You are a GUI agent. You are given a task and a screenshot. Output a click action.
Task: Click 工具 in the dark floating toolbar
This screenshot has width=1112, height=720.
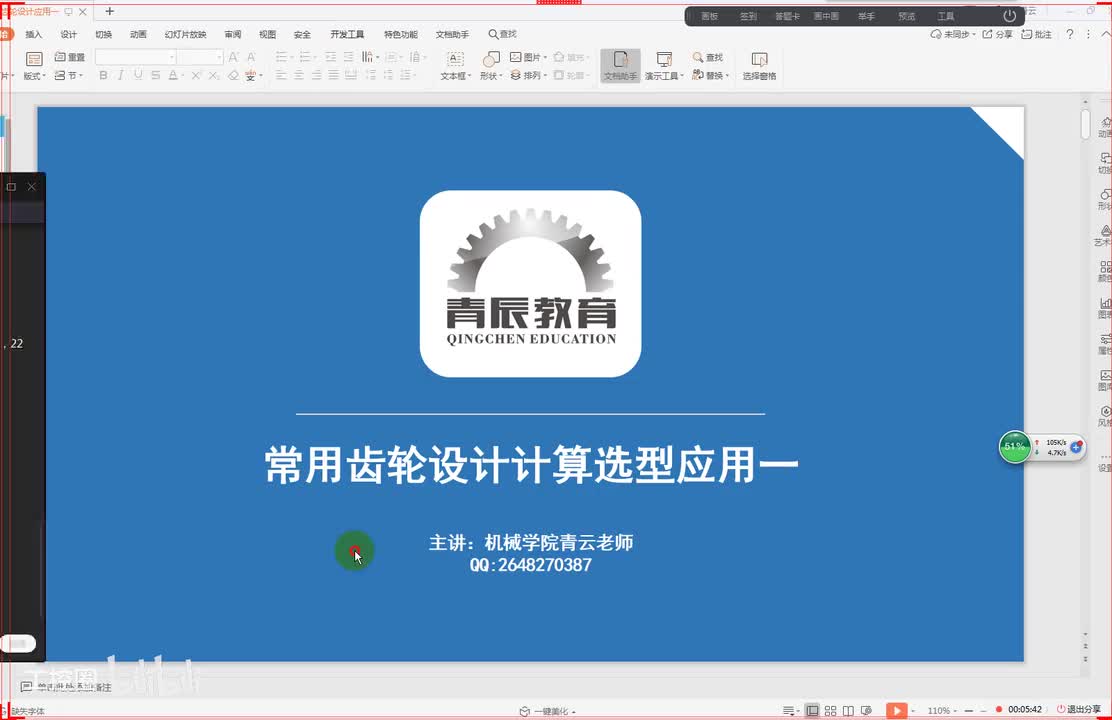pos(946,16)
